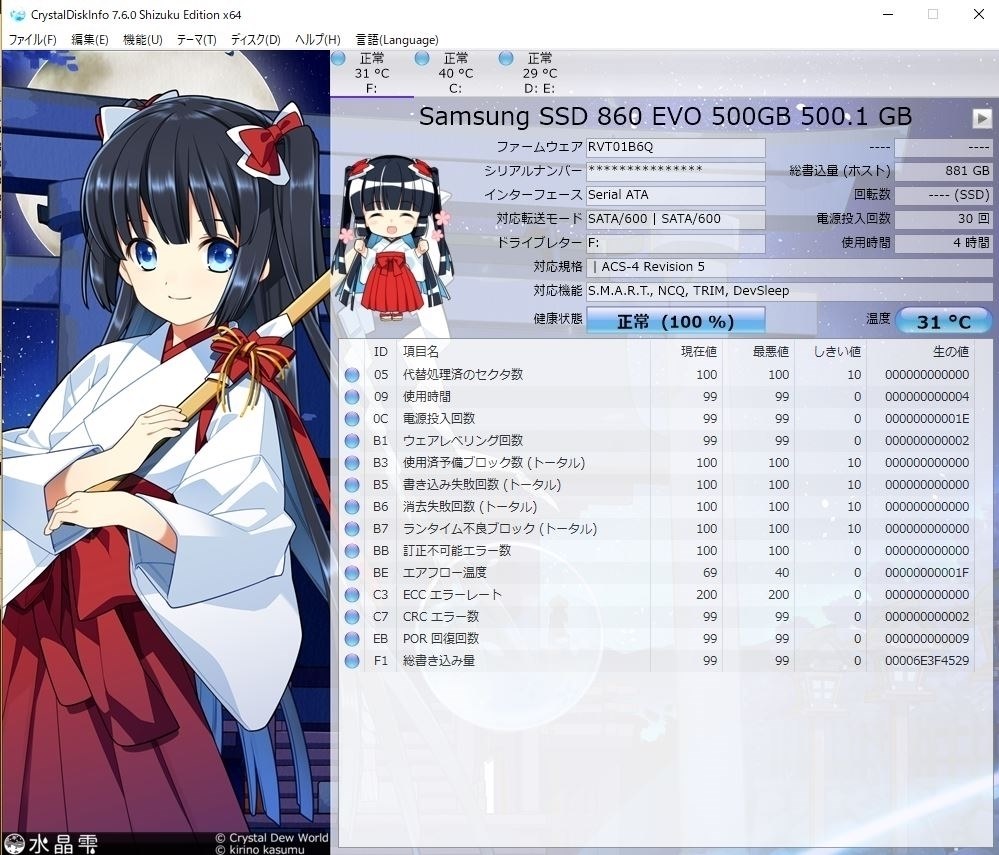Click the 生の値 column header
Viewport: 999px width, 855px height.
point(951,352)
